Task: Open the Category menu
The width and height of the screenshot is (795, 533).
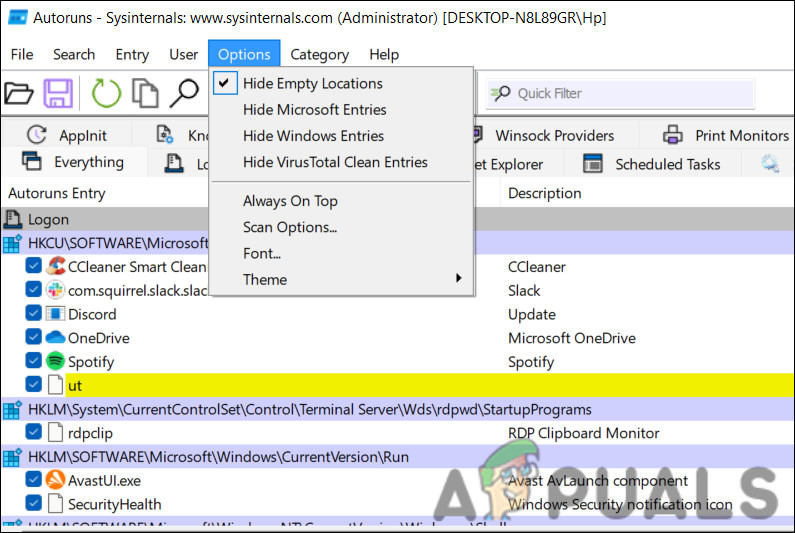Action: tap(319, 54)
